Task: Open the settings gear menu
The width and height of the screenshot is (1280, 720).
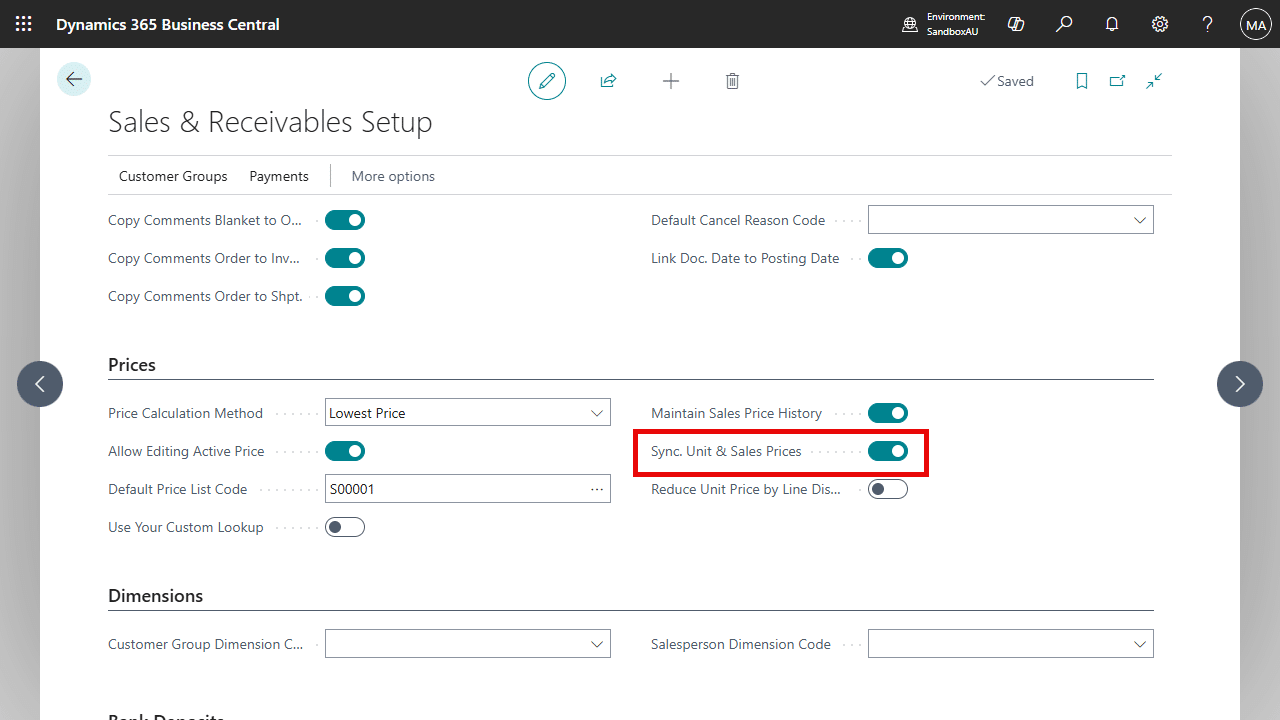Action: pos(1160,24)
